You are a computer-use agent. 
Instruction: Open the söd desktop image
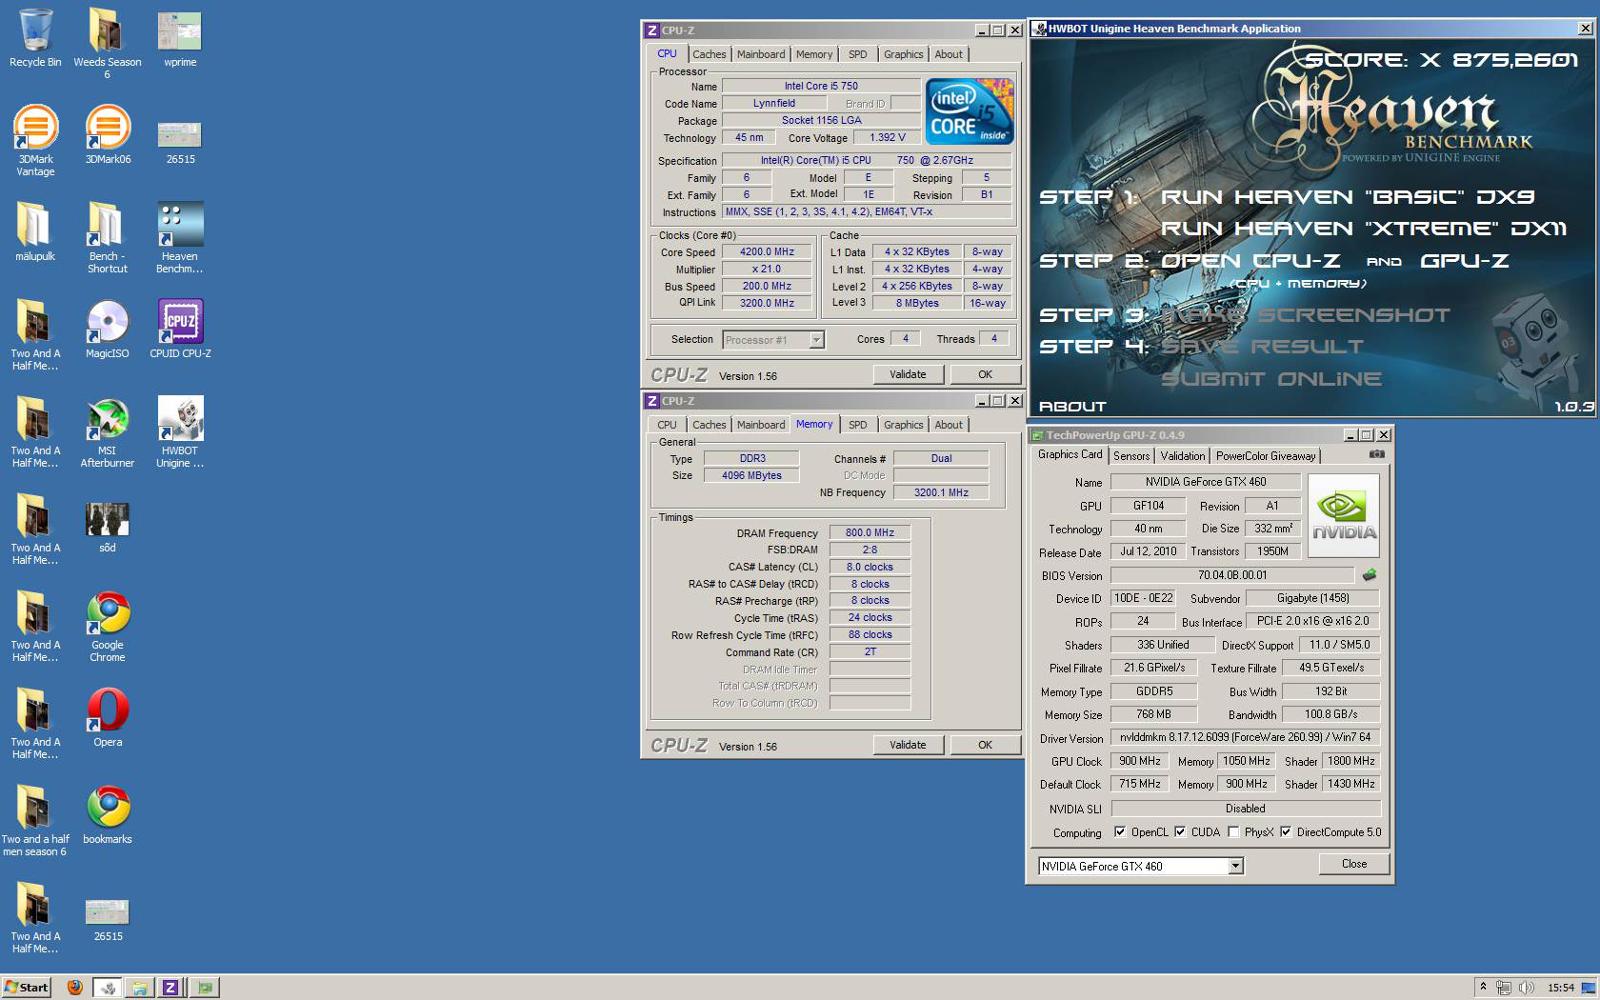107,527
